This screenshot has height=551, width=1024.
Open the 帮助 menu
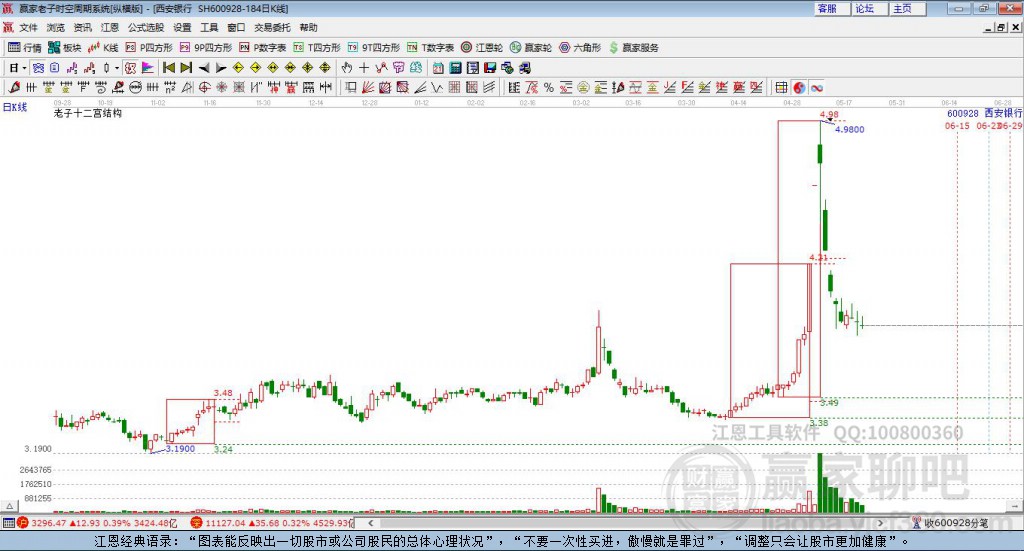click(x=308, y=27)
